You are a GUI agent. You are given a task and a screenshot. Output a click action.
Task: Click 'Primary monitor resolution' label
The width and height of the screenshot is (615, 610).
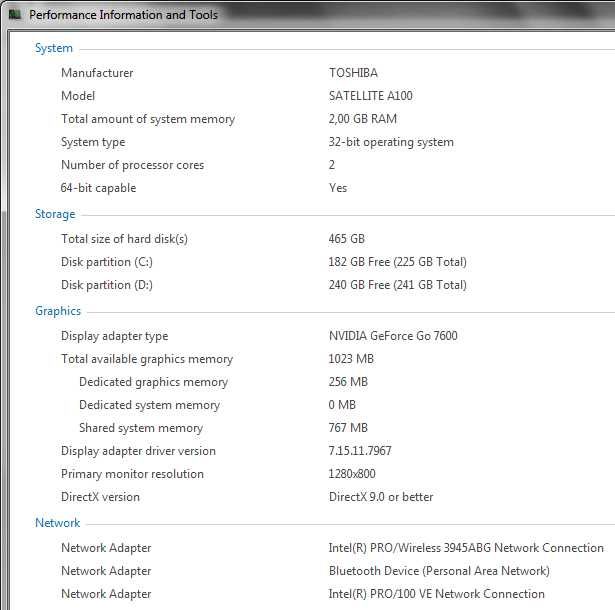point(133,474)
